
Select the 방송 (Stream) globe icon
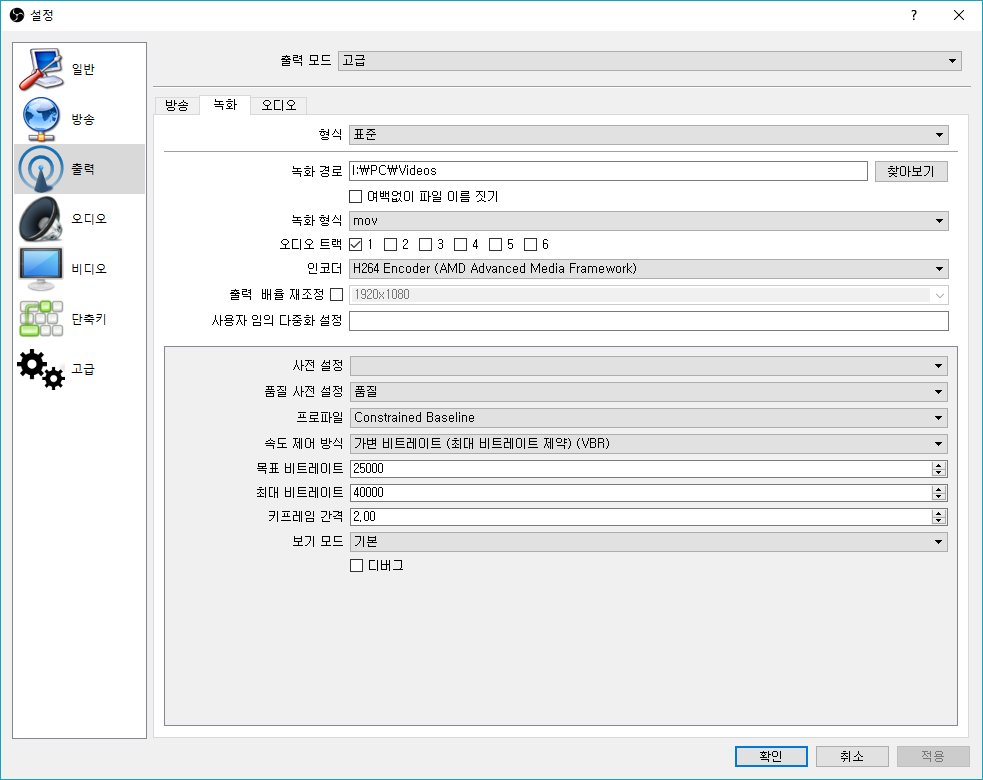tap(42, 119)
